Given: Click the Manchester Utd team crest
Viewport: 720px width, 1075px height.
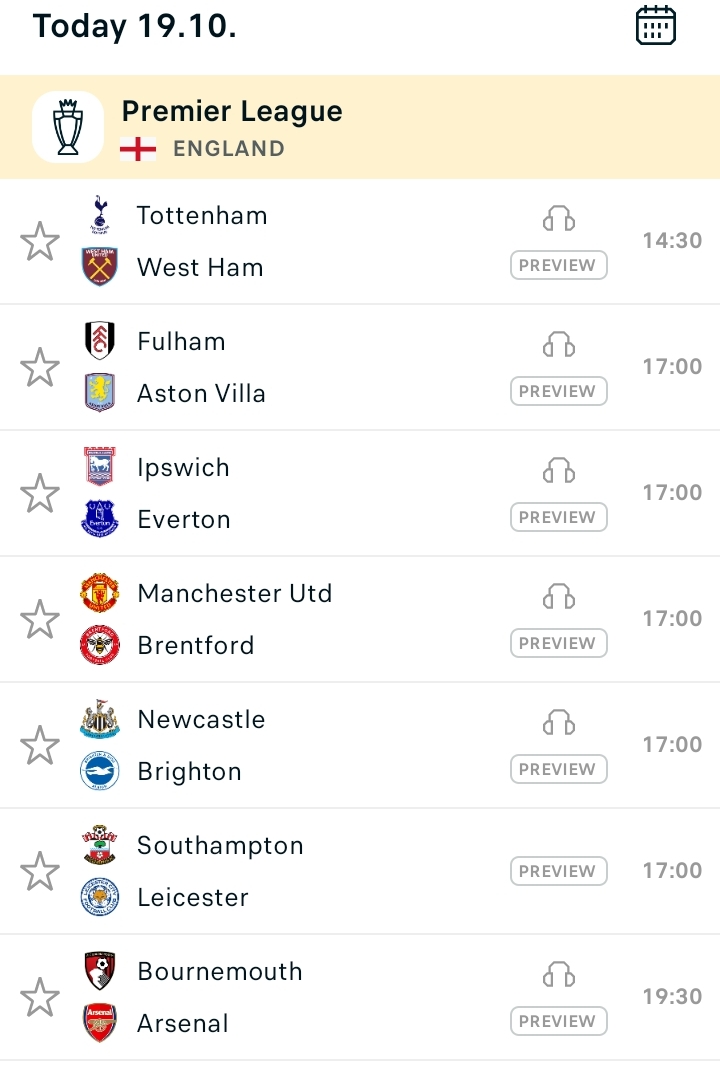Looking at the screenshot, I should 100,593.
